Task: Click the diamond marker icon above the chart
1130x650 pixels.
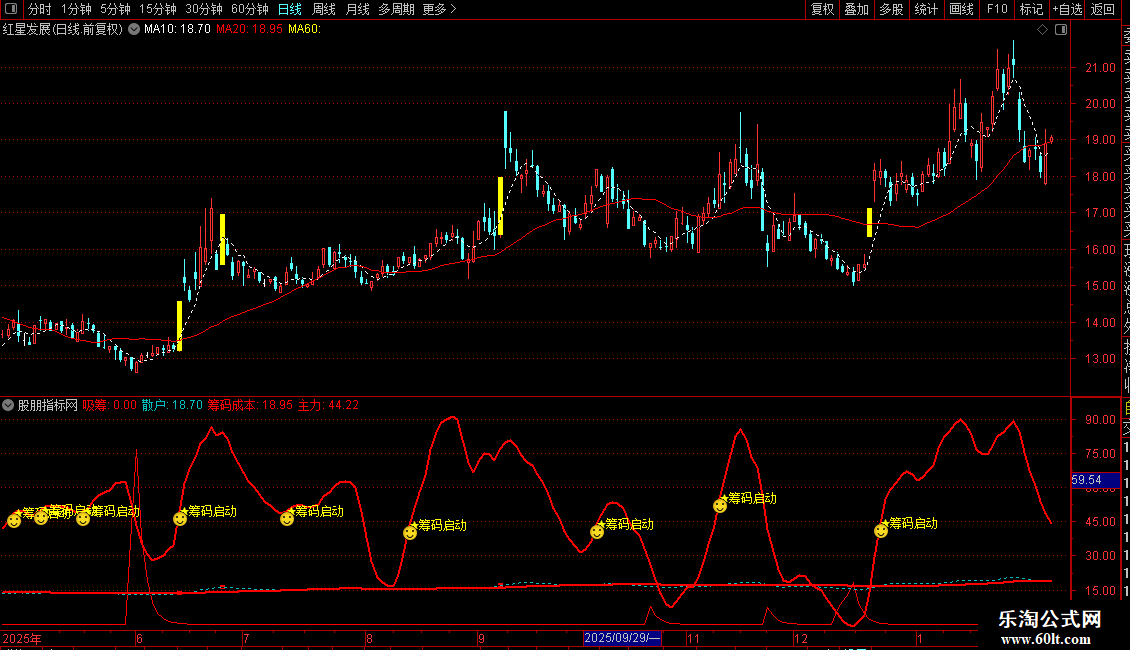Action: (1042, 30)
